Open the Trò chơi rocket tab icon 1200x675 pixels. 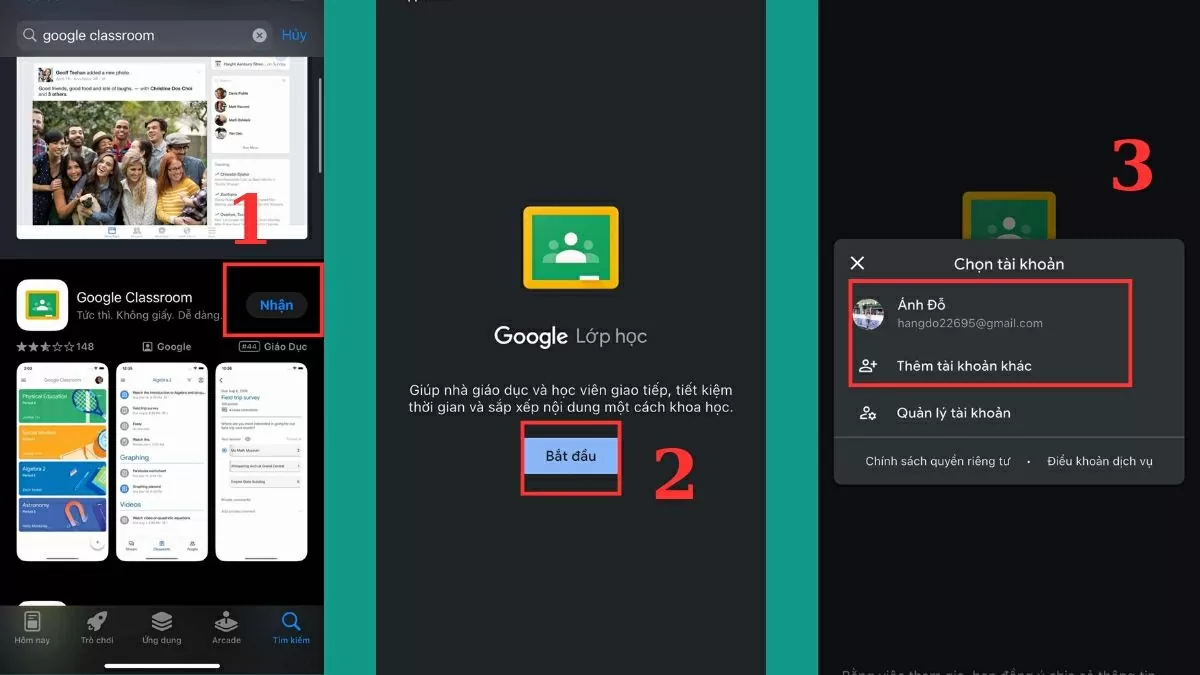[x=97, y=620]
